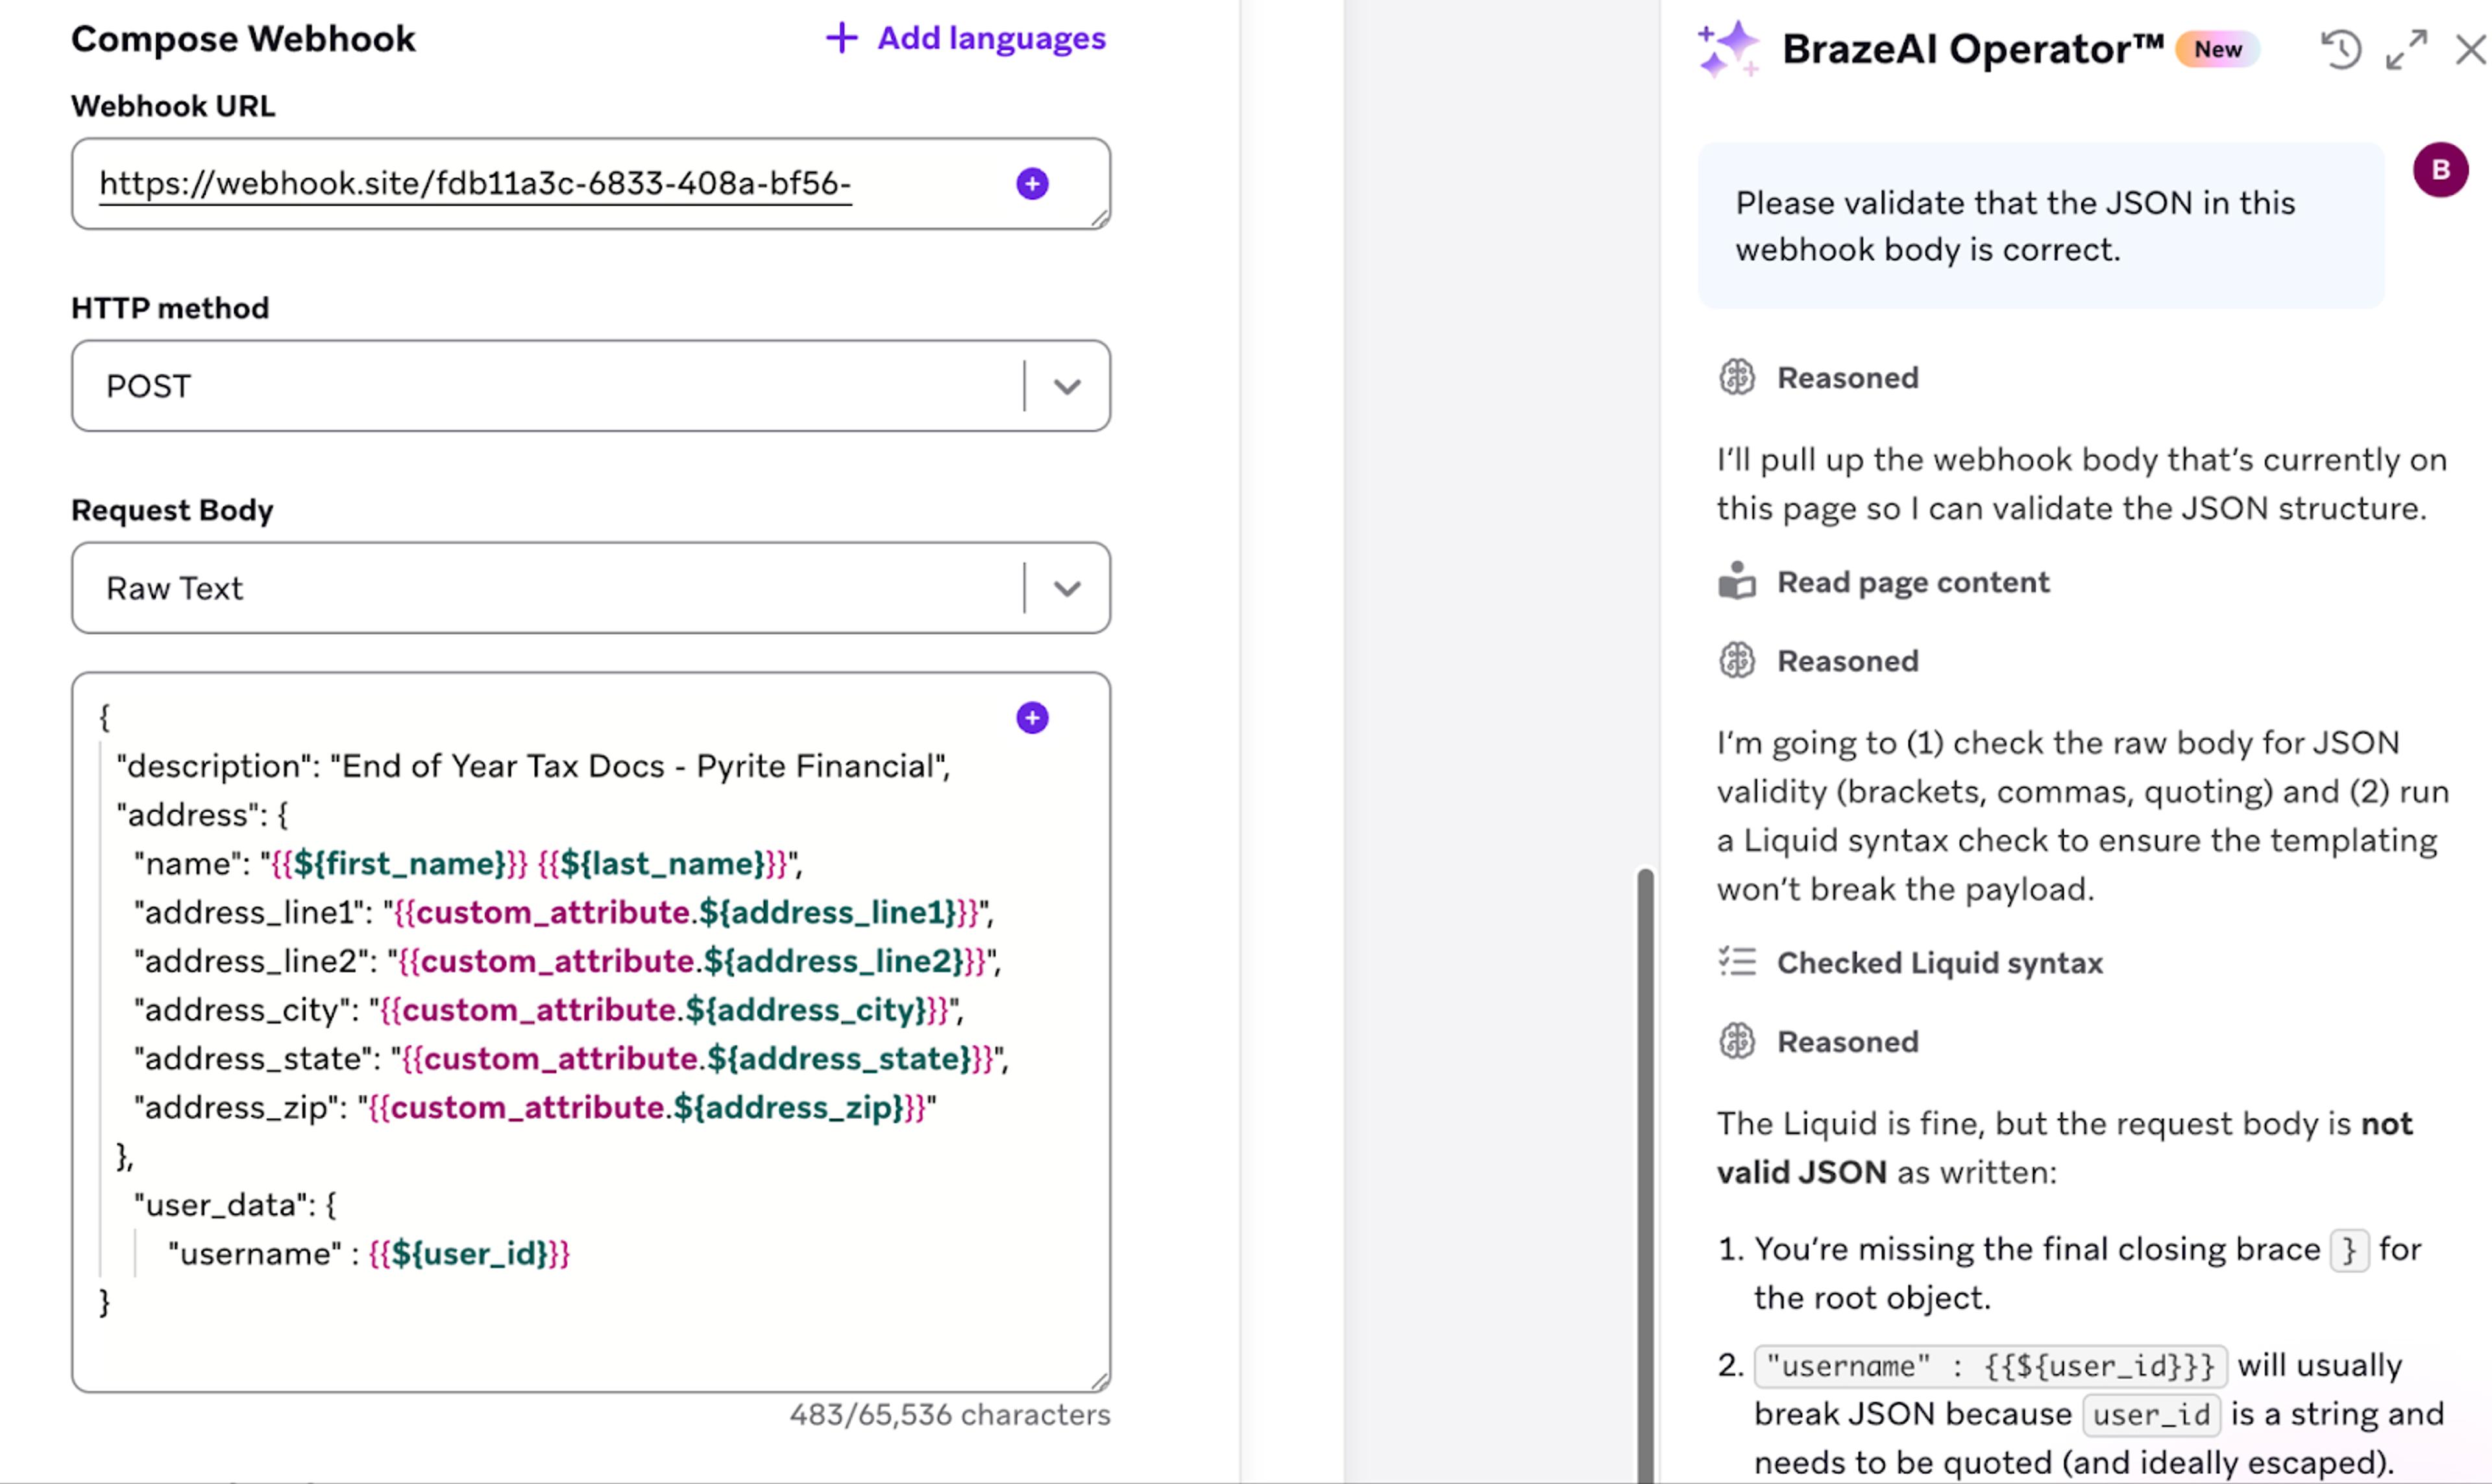Click the brain icon of the third Reasoned
The width and height of the screenshot is (2492, 1484).
[x=1737, y=1042]
